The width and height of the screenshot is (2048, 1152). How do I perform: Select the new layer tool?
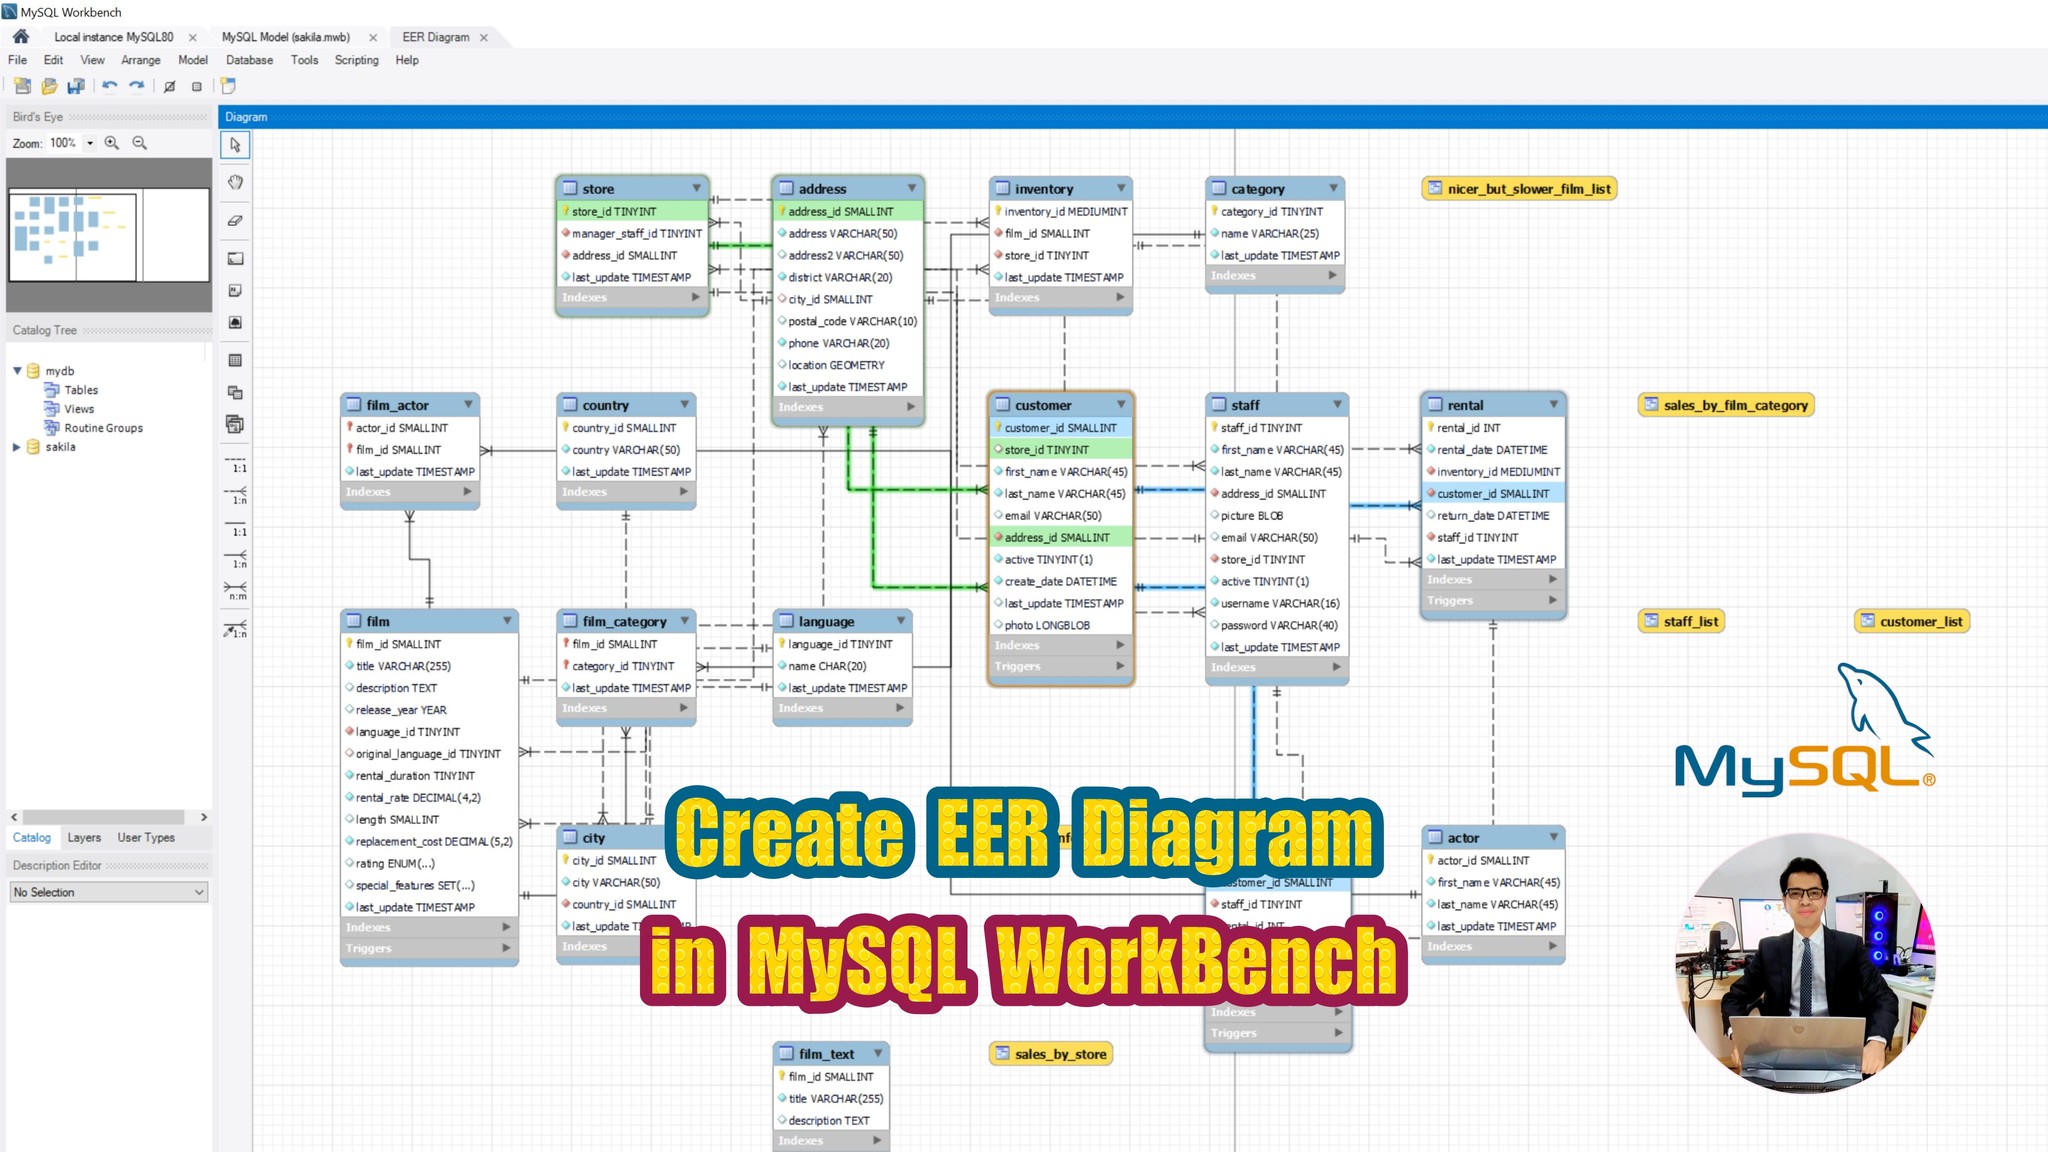tap(235, 258)
